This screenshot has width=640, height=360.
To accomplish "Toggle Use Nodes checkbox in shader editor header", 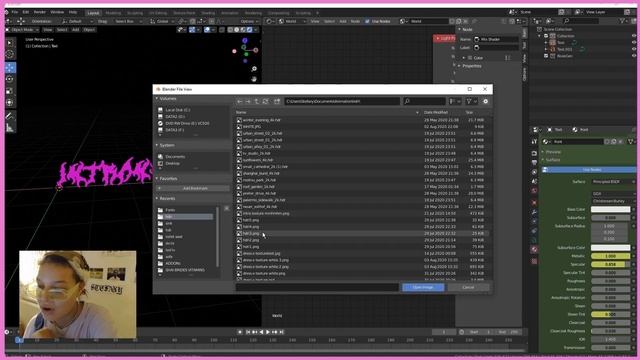I will (x=367, y=21).
